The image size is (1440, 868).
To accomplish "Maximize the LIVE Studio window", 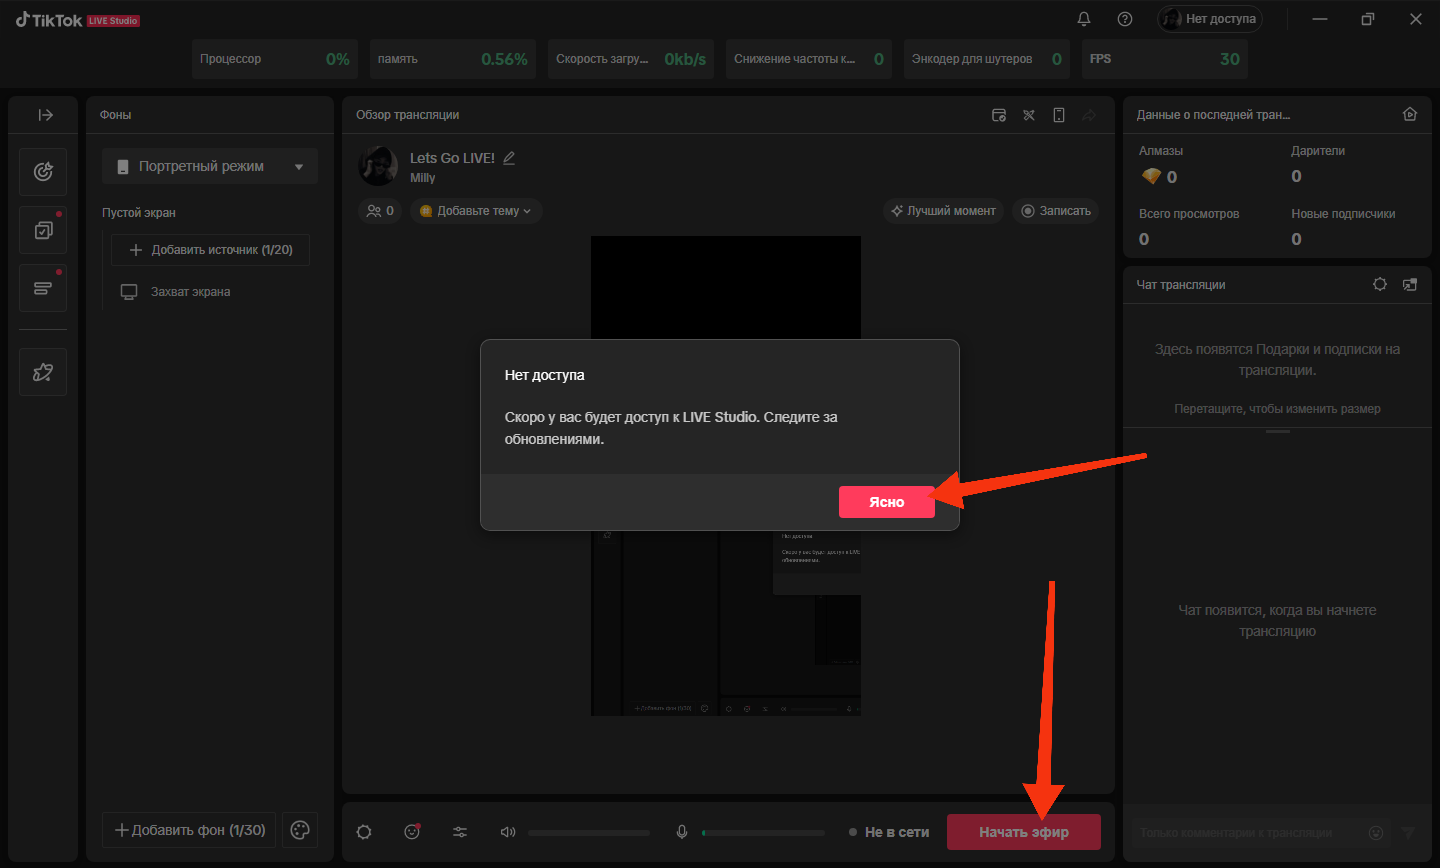I will [1368, 19].
